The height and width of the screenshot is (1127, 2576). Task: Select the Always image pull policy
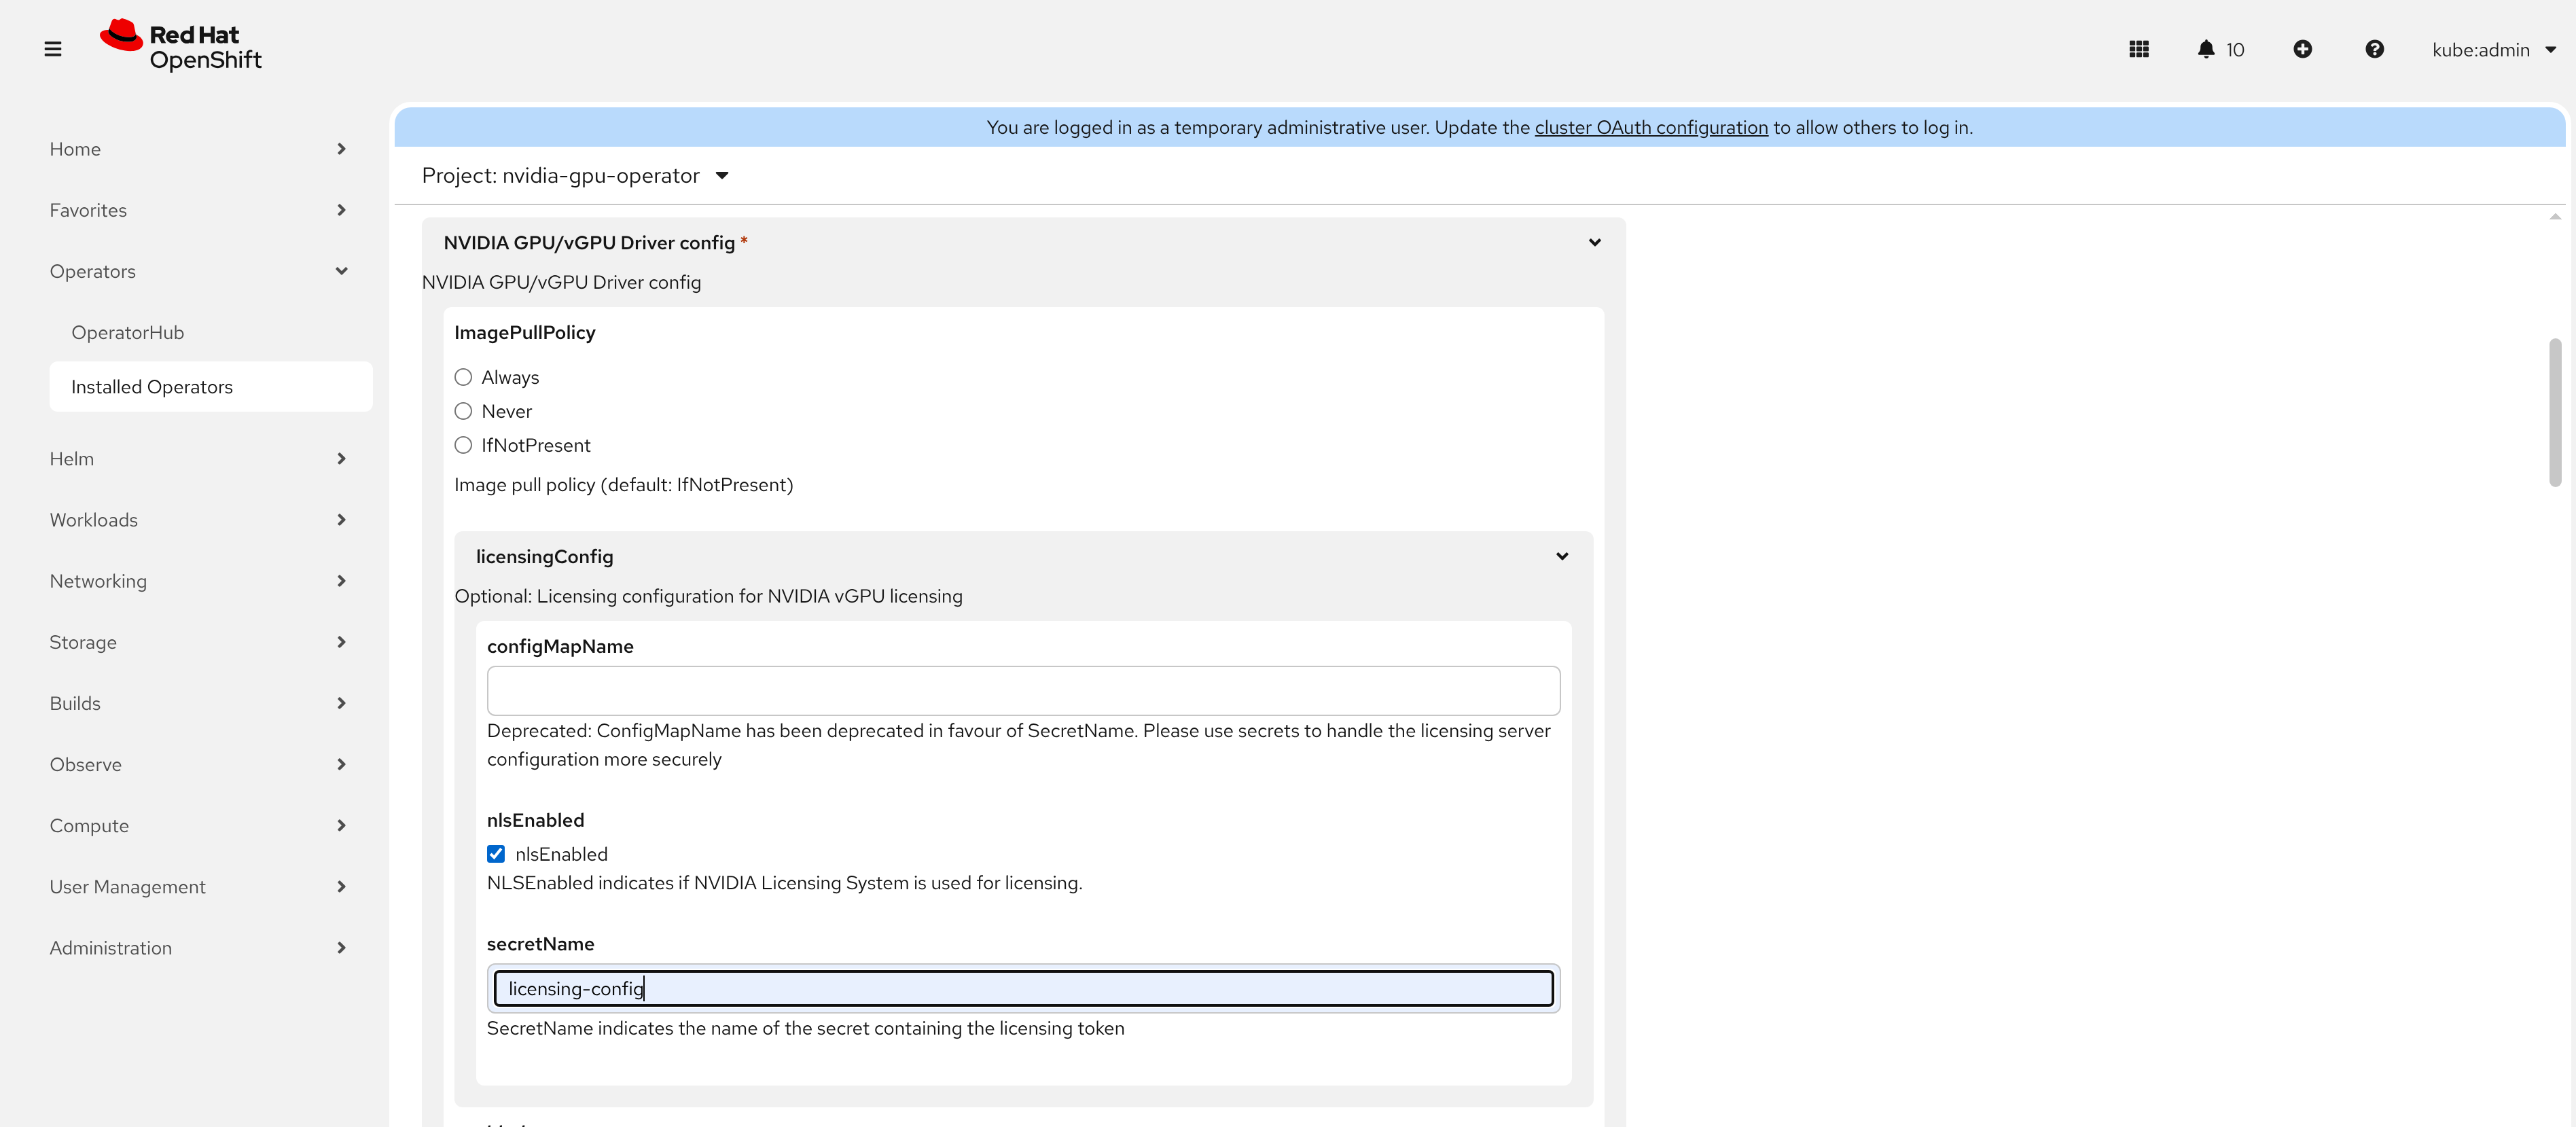(463, 377)
